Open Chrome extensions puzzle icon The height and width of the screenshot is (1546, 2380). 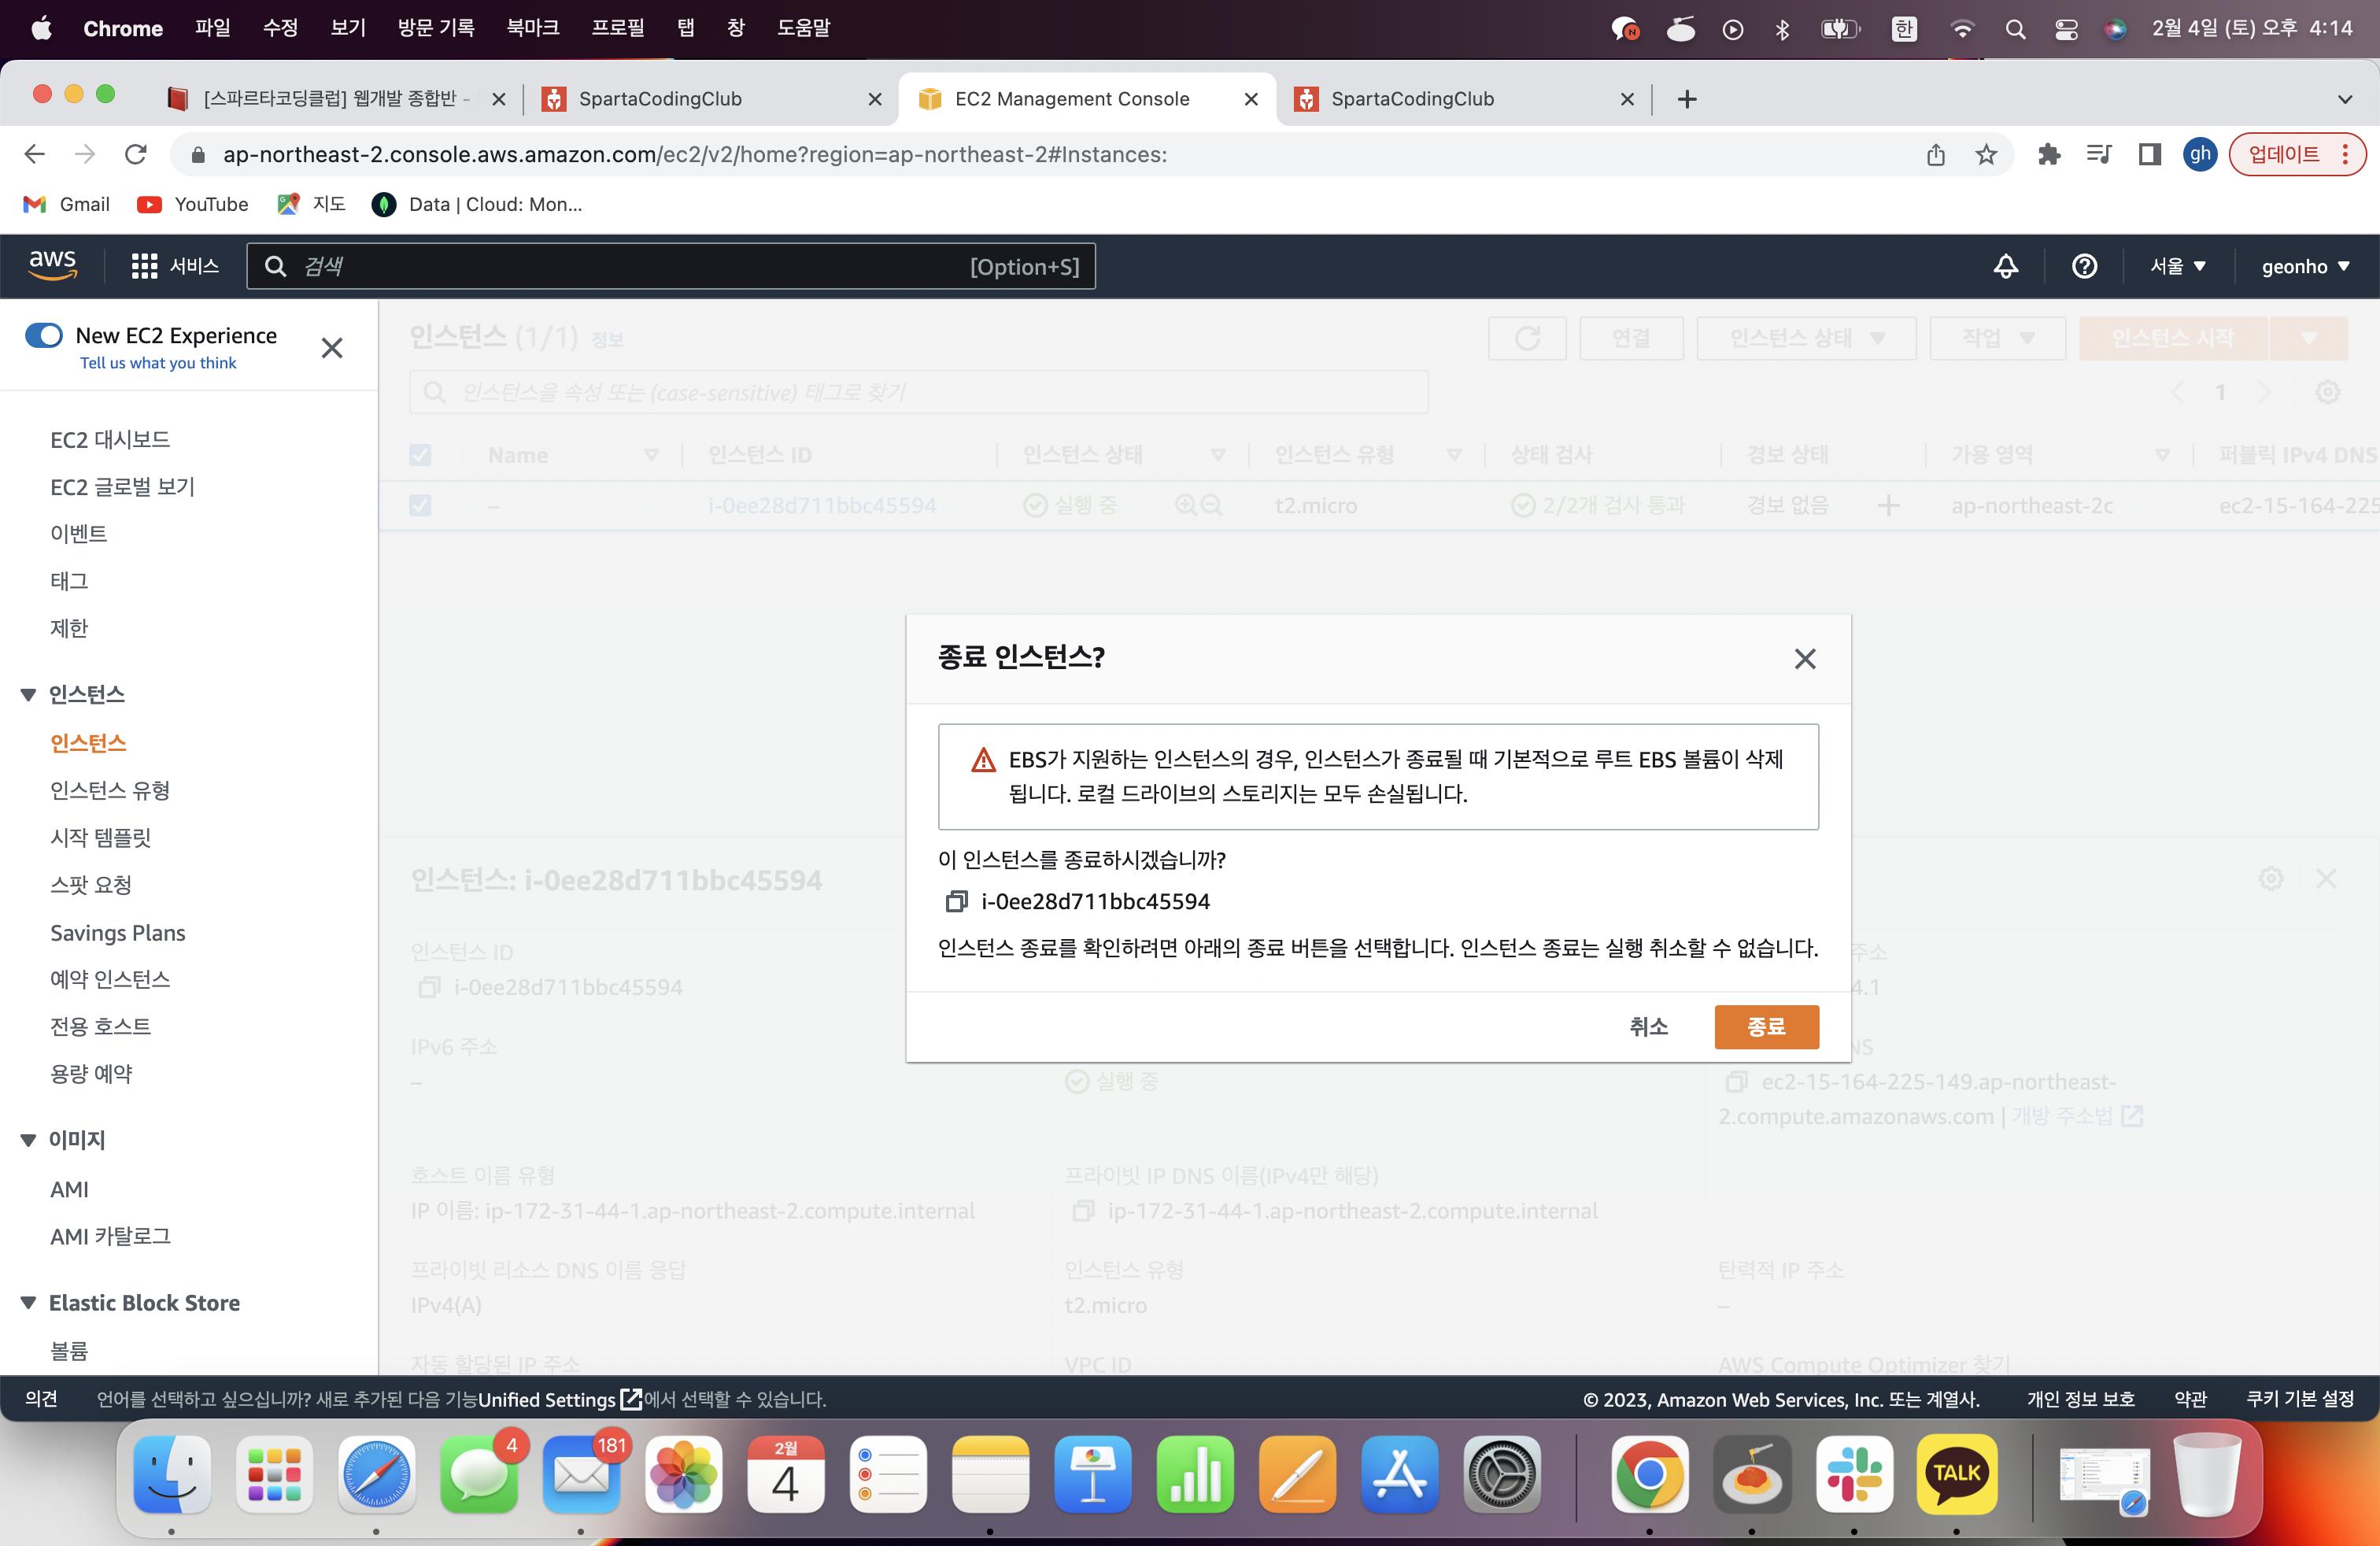point(2049,154)
